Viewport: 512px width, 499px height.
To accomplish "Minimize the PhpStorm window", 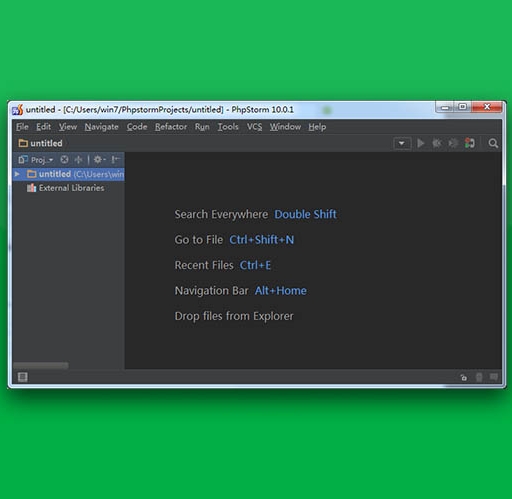I will pos(445,107).
